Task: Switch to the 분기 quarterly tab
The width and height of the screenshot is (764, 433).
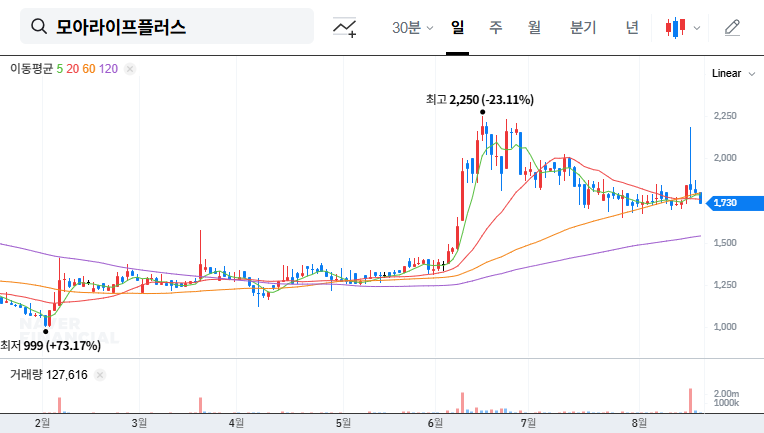Action: pyautogui.click(x=582, y=27)
